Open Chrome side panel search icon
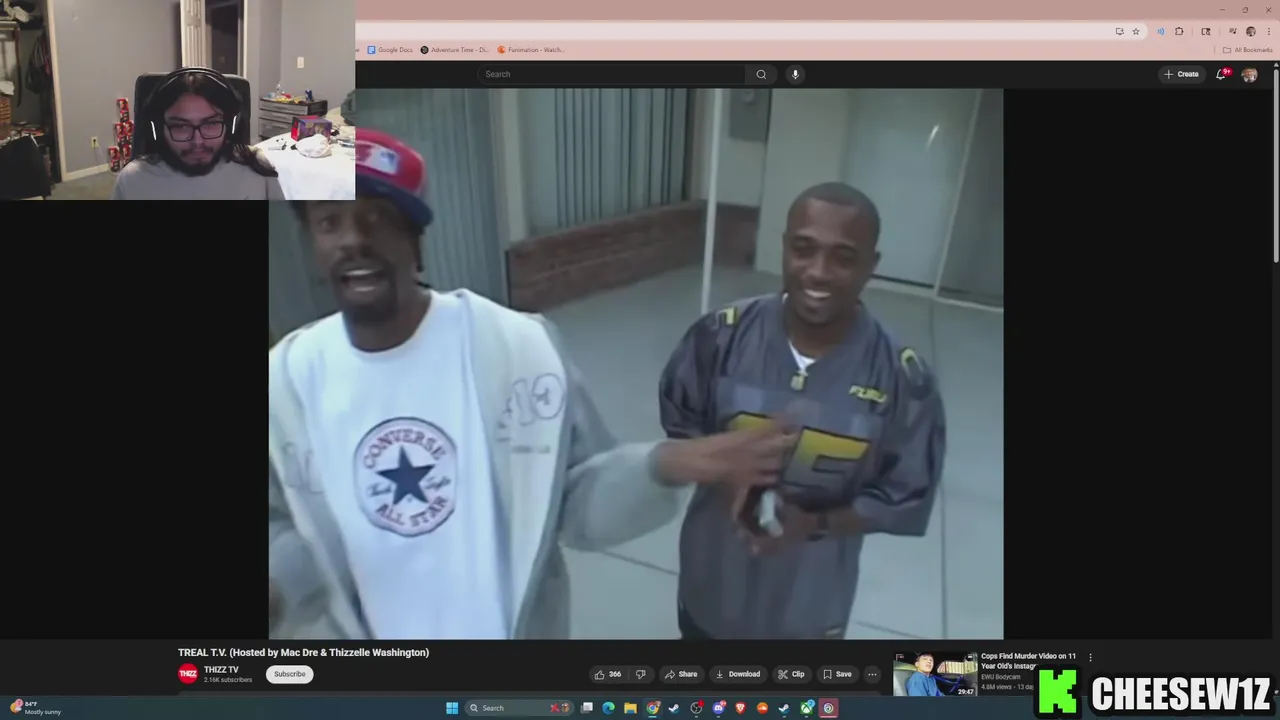This screenshot has width=1280, height=720. pos(1206,31)
